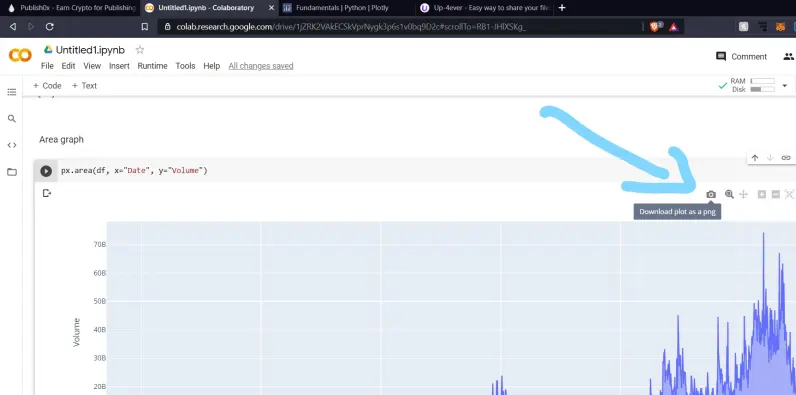Screen dimensions: 796x395
Task: Open the Drive icon beside notebook title
Action: tap(48, 50)
